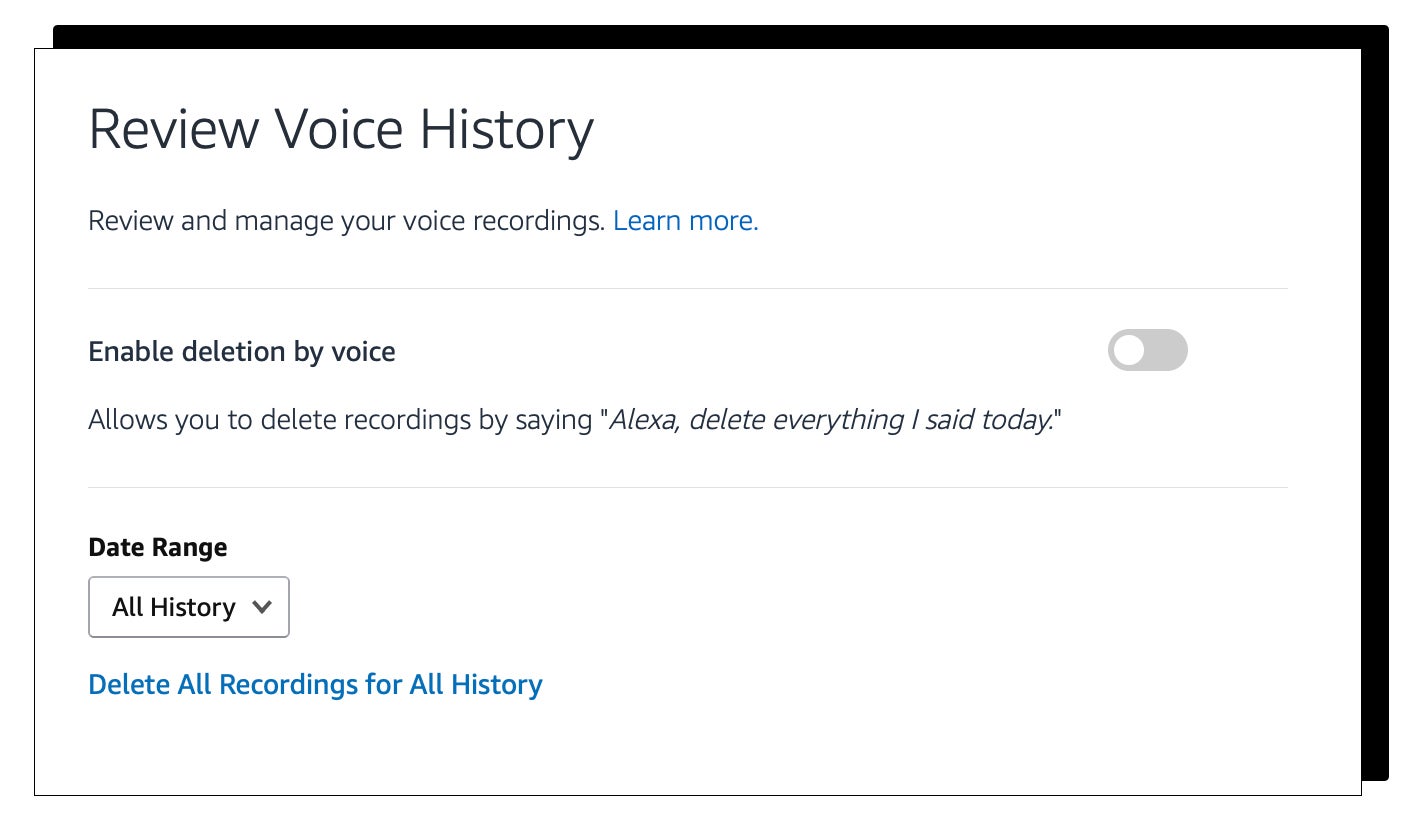
Task: Click the Review Voice History heading
Action: [341, 128]
